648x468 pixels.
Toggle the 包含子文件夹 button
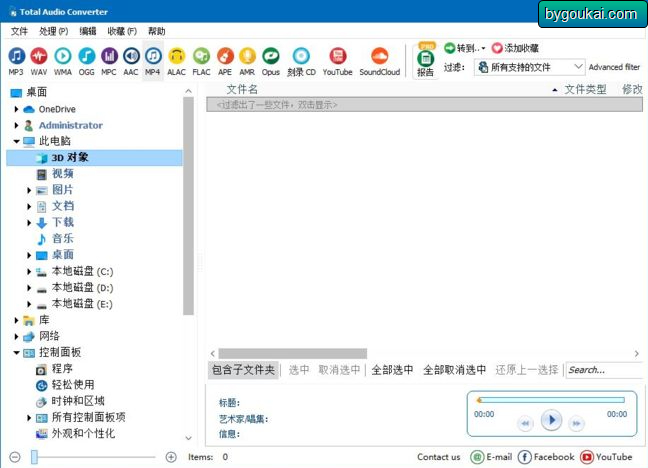(x=243, y=370)
